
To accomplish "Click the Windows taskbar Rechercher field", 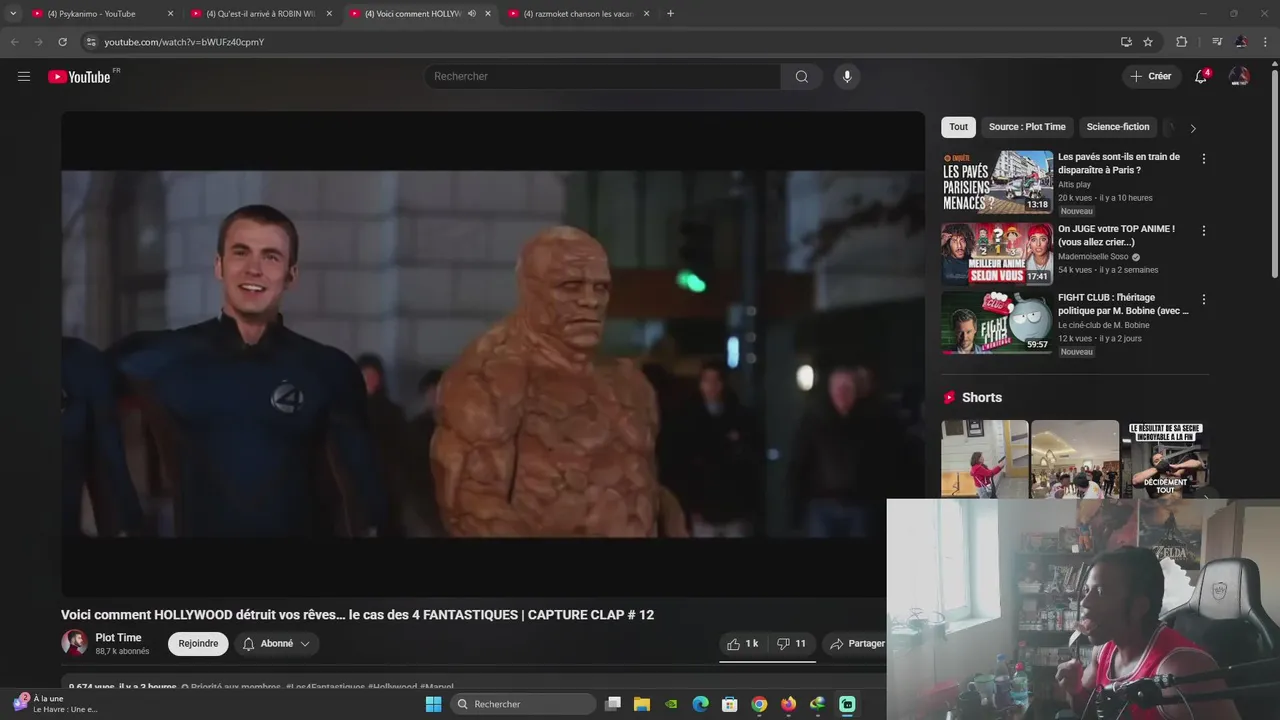I will (x=525, y=704).
